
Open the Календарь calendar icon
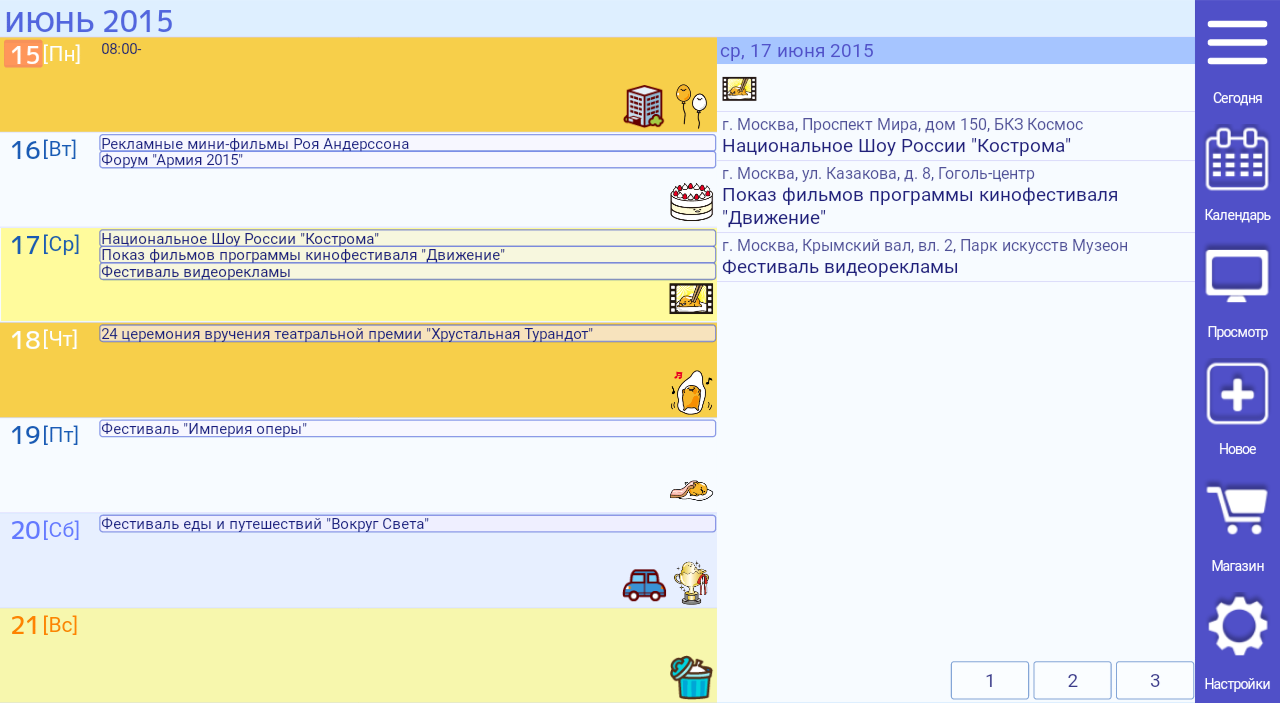1237,159
